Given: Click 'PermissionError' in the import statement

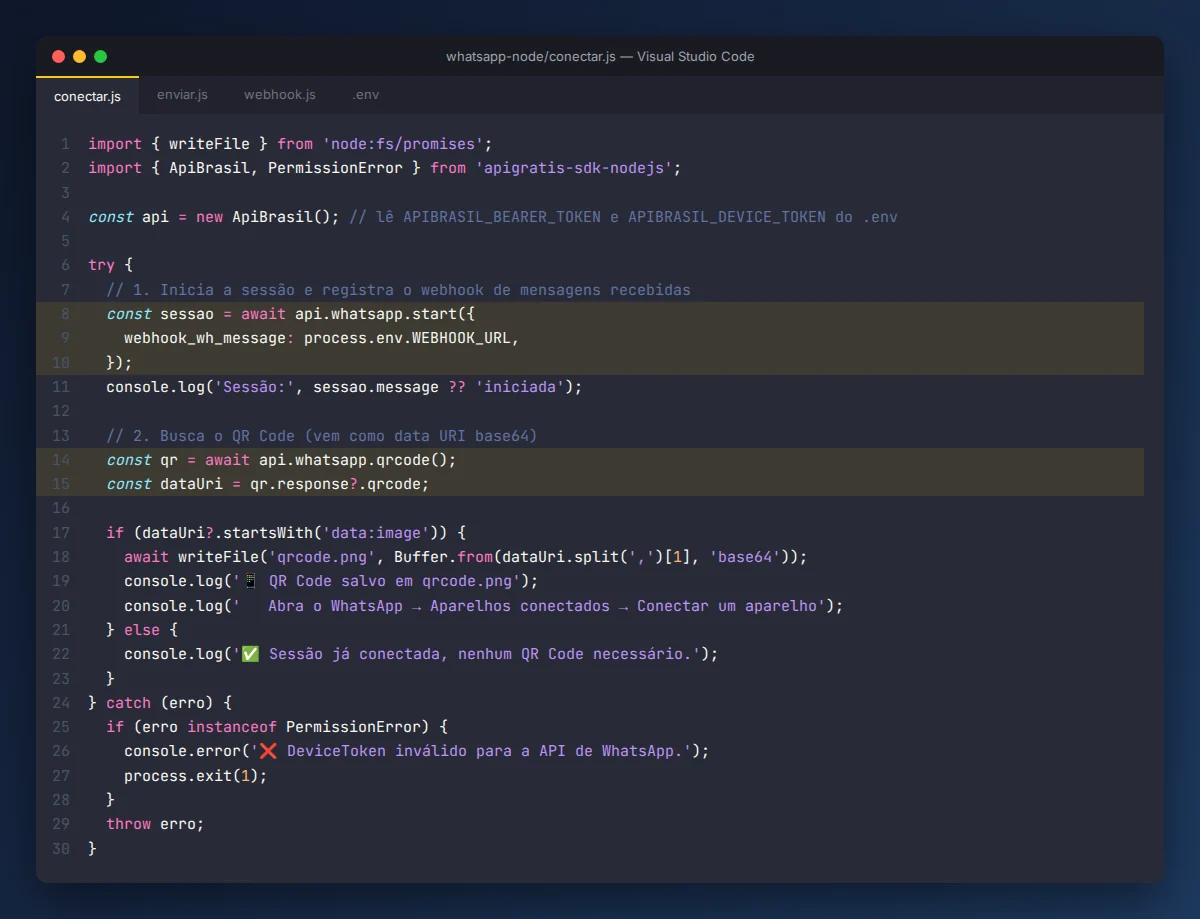Looking at the screenshot, I should [335, 168].
